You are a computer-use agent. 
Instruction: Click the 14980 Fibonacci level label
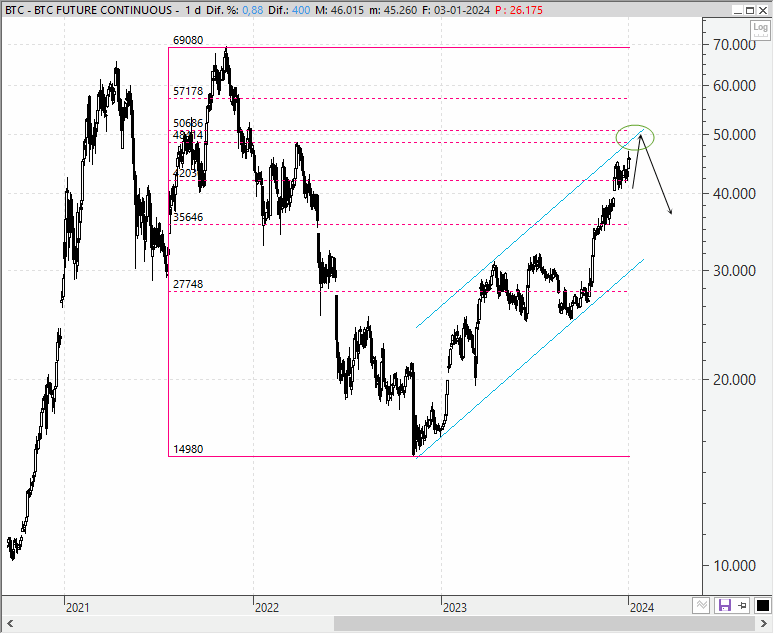click(x=188, y=449)
